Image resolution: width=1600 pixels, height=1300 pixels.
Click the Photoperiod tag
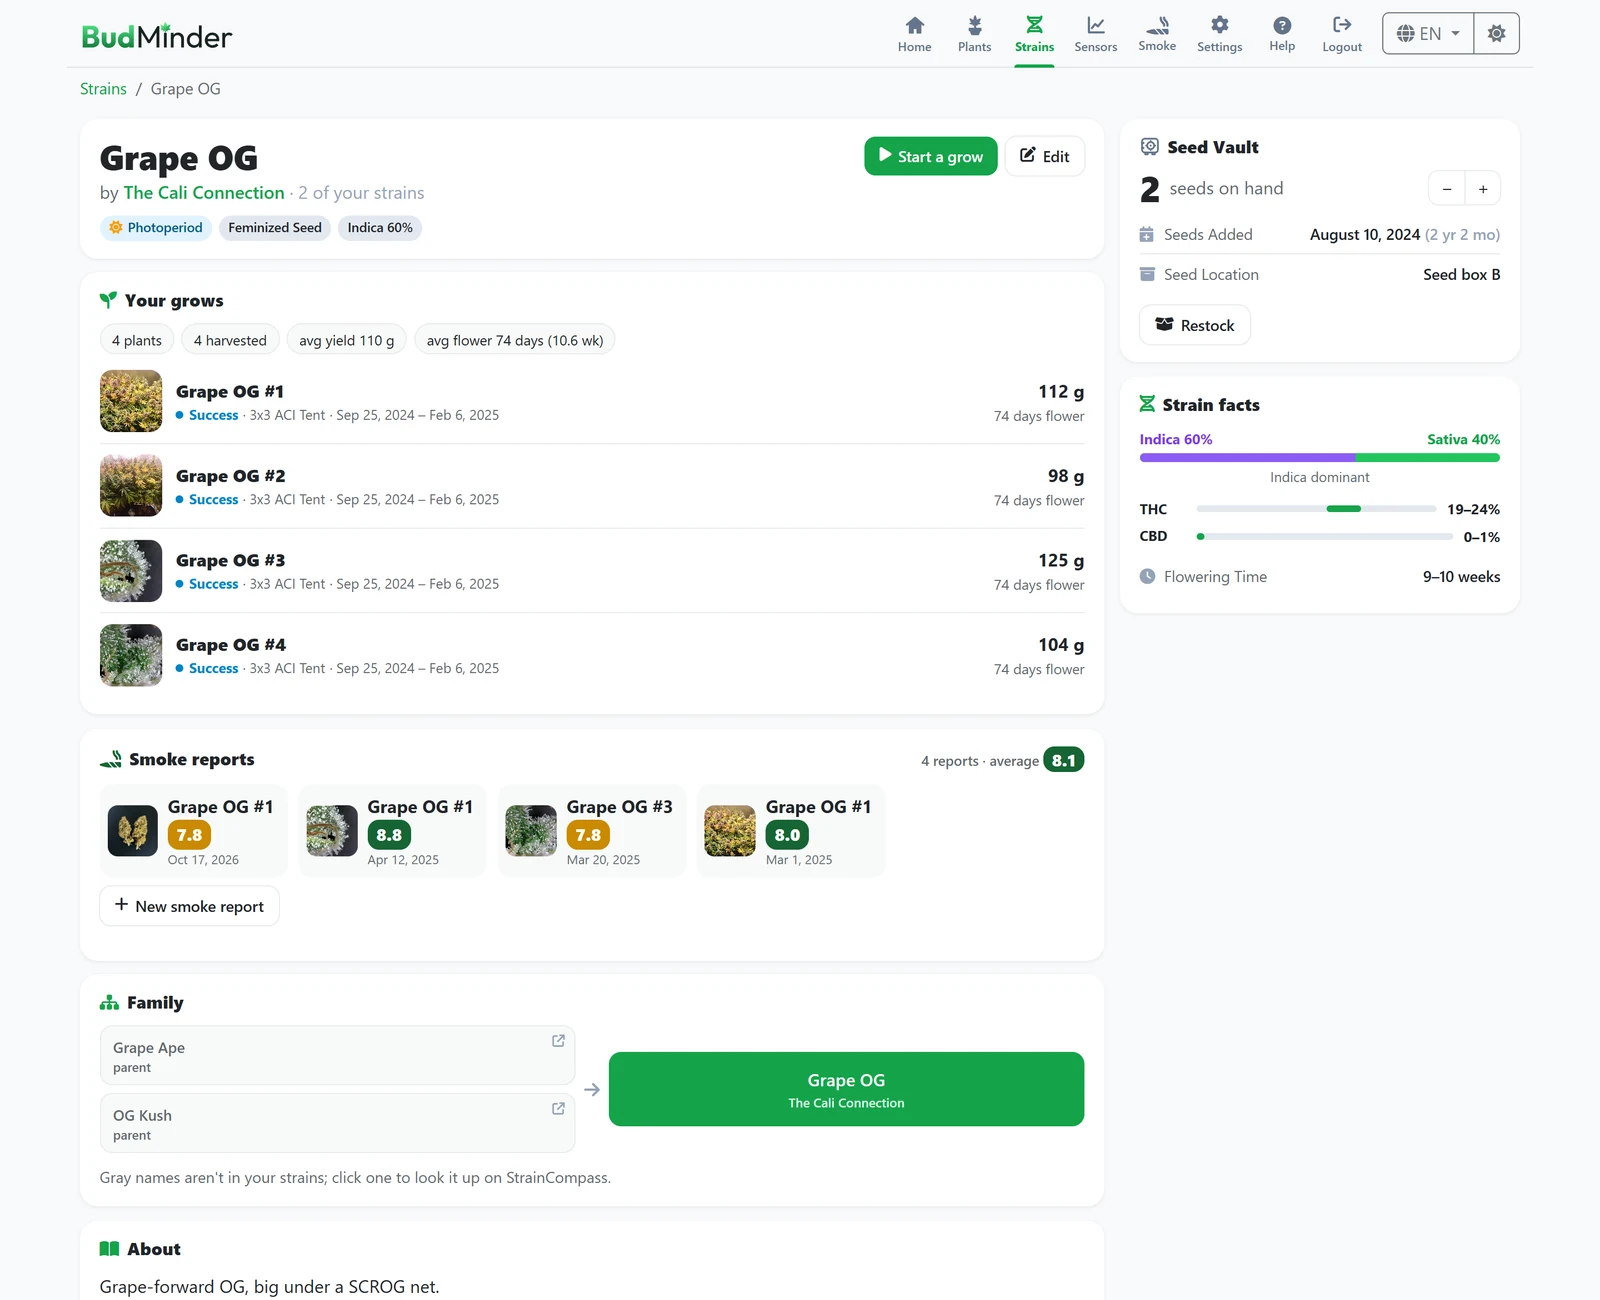pos(155,228)
